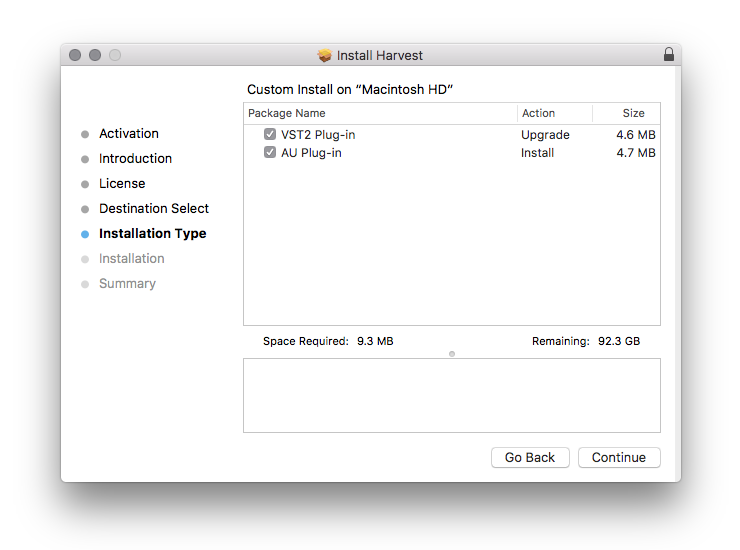Click the blue bullet beside Installation Type

[x=85, y=234]
